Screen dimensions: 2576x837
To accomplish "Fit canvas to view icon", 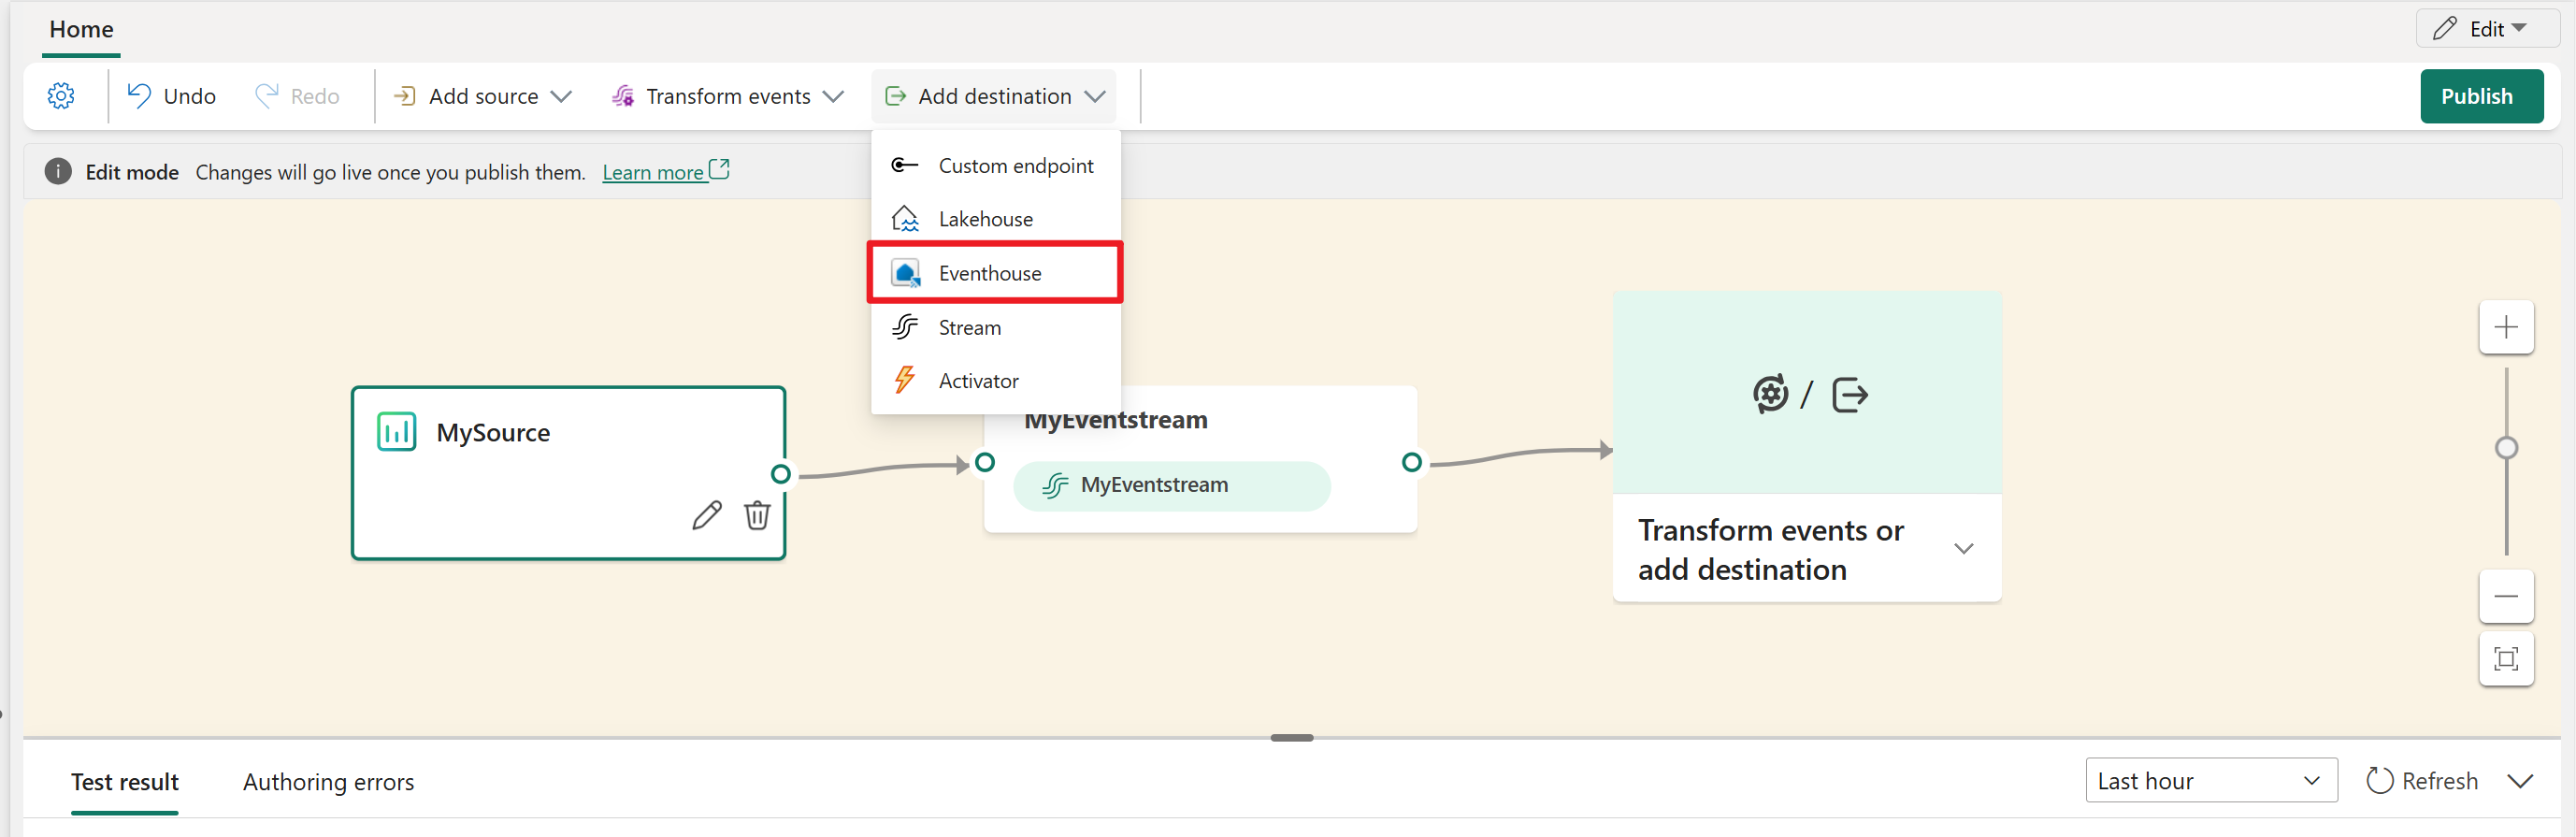I will (2506, 659).
